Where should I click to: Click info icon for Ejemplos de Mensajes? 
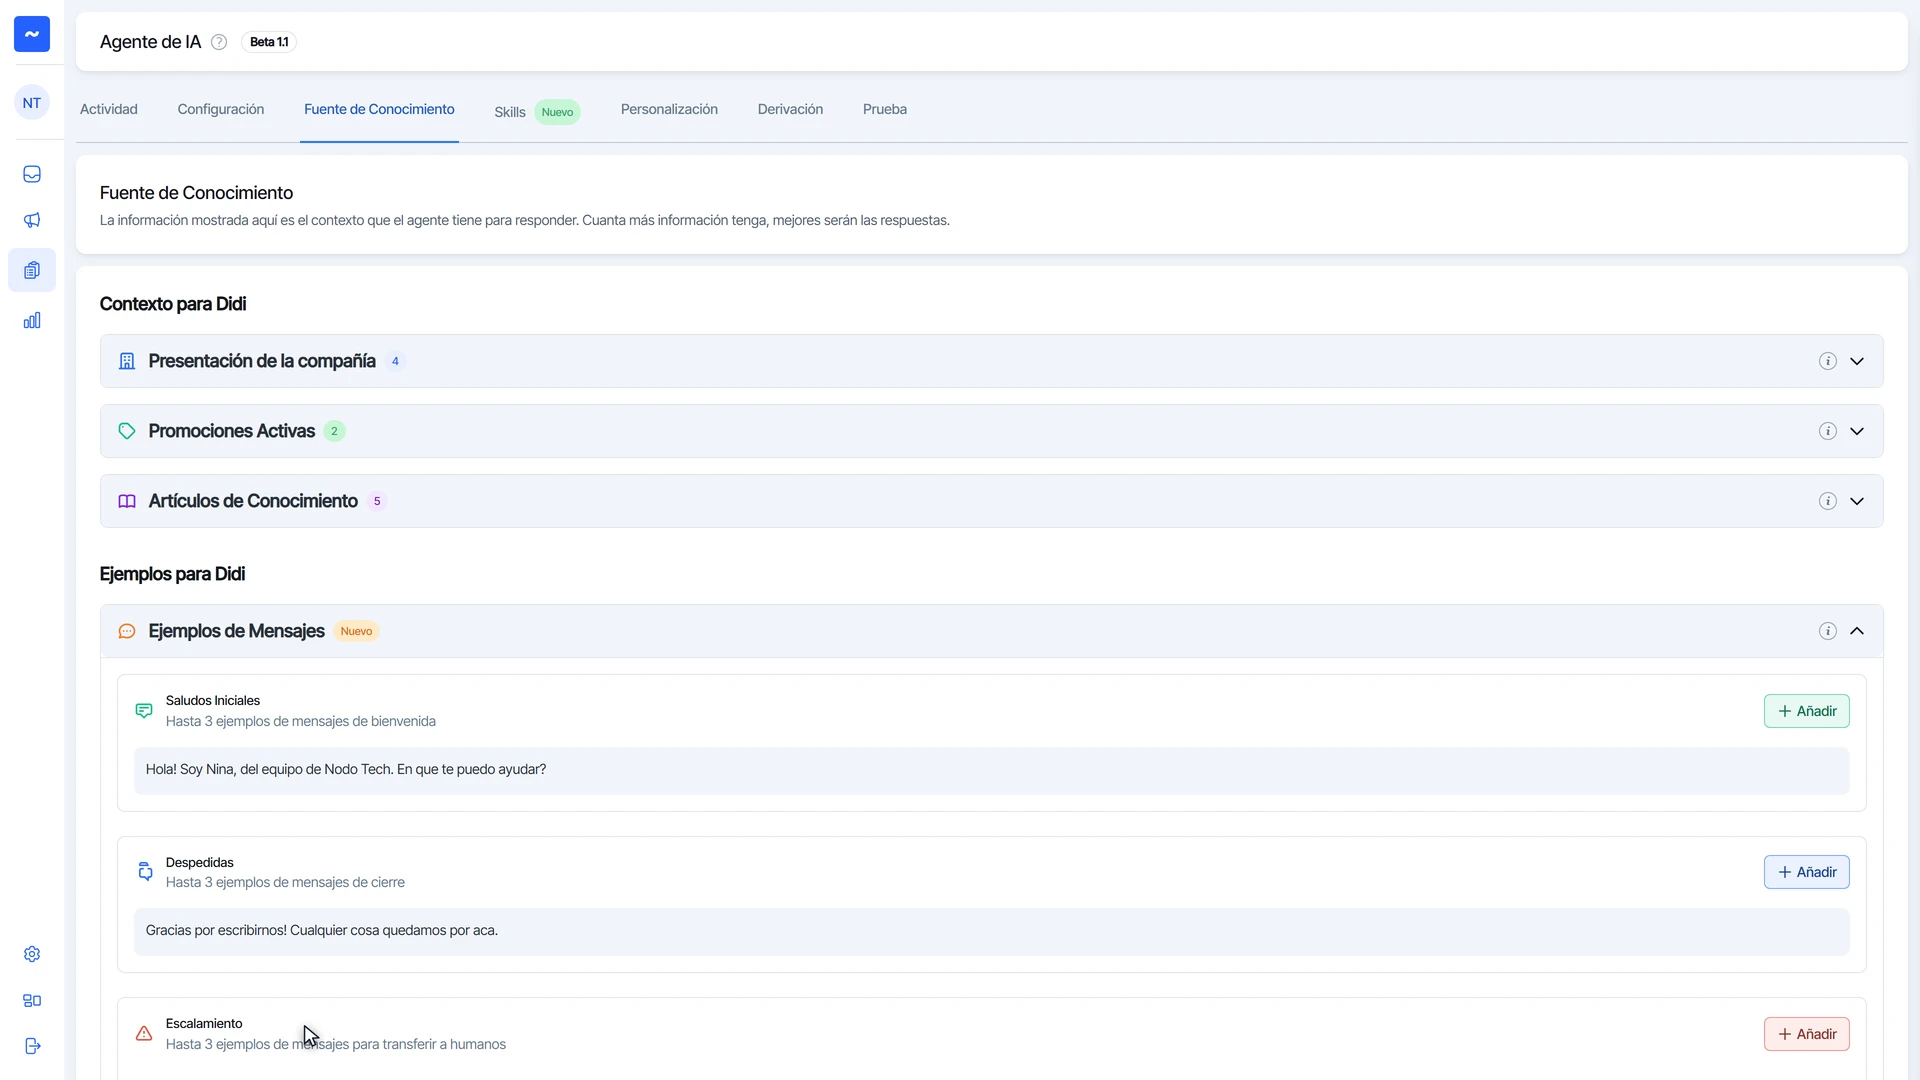coord(1827,631)
